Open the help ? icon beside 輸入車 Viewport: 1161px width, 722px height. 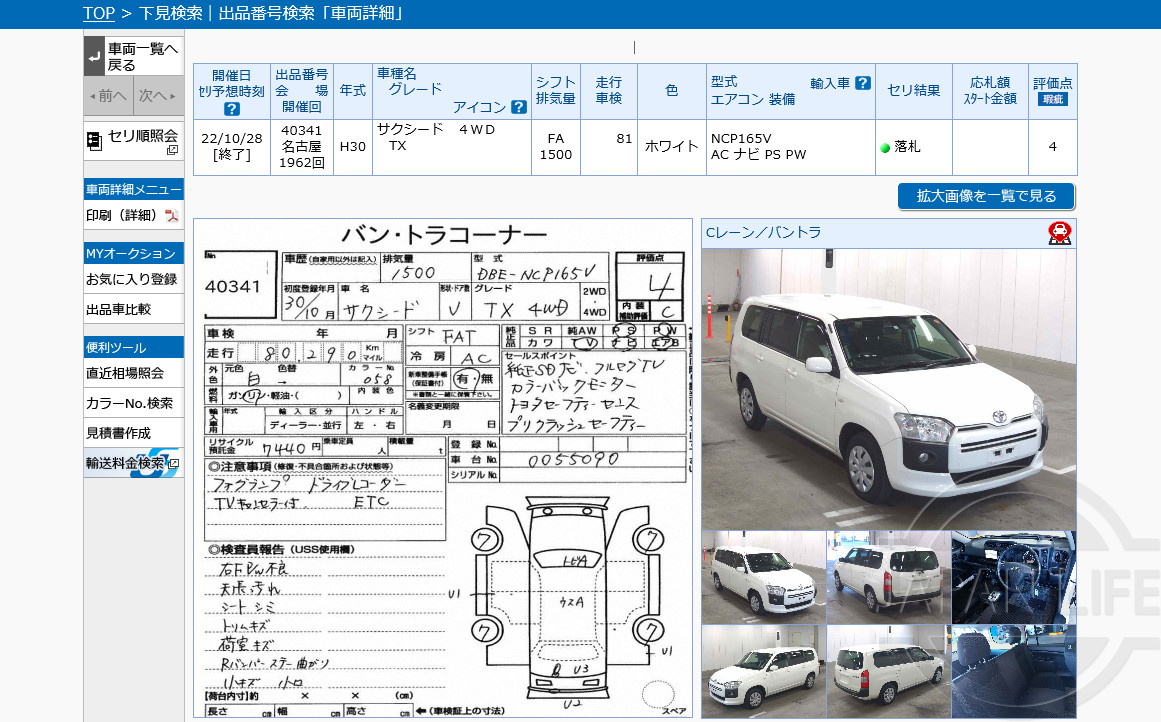click(x=864, y=81)
